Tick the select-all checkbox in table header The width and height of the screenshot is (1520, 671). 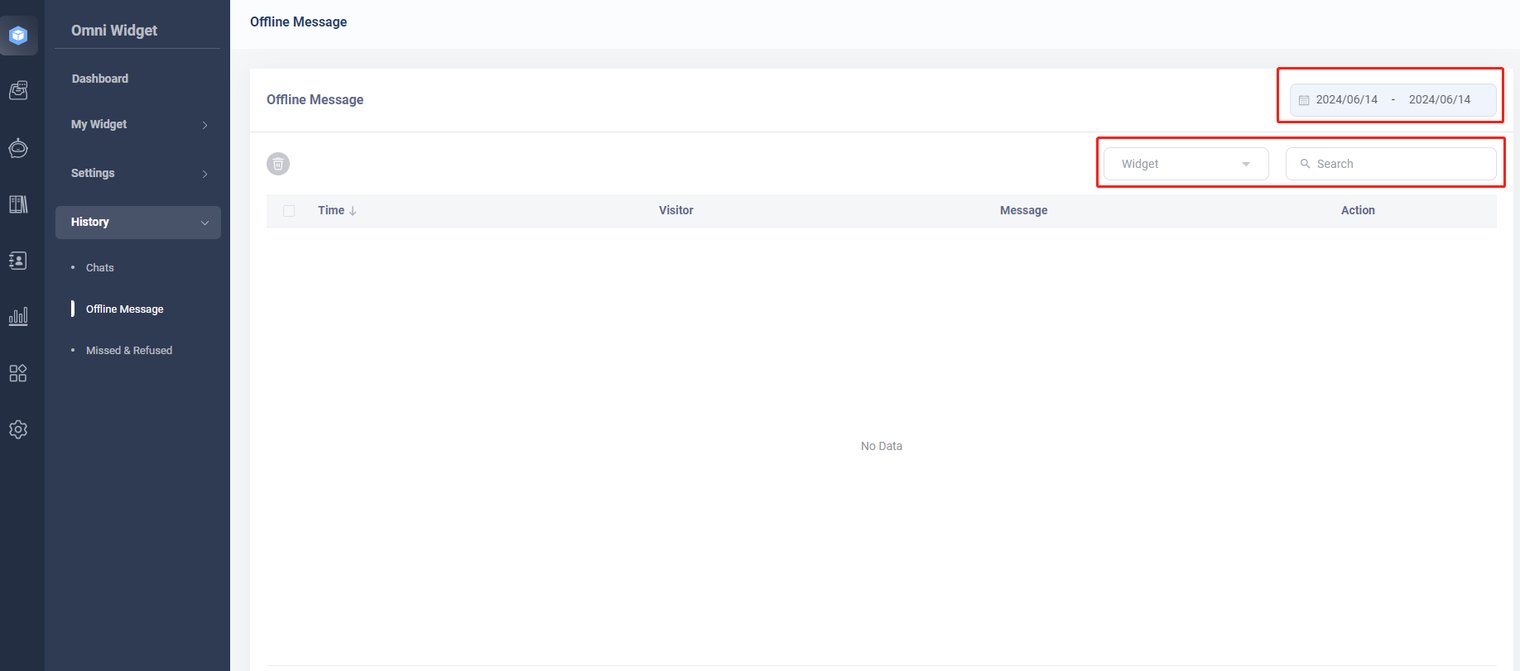[x=289, y=211]
